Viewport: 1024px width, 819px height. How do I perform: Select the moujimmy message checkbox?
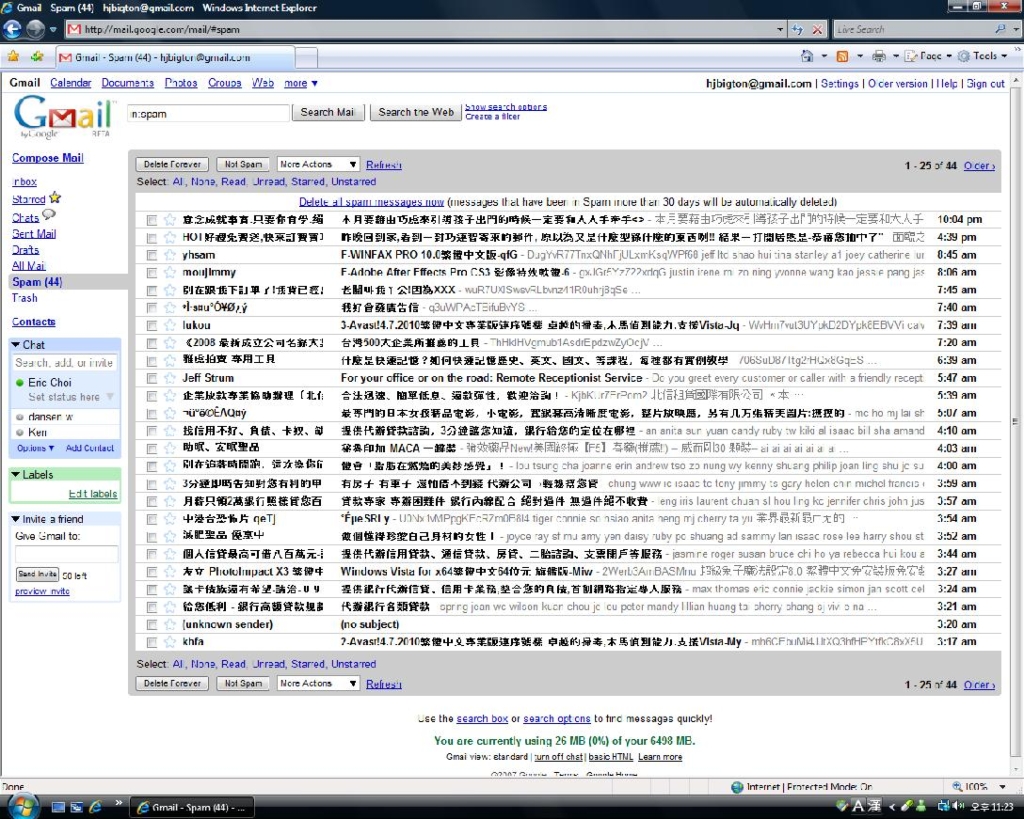[152, 273]
